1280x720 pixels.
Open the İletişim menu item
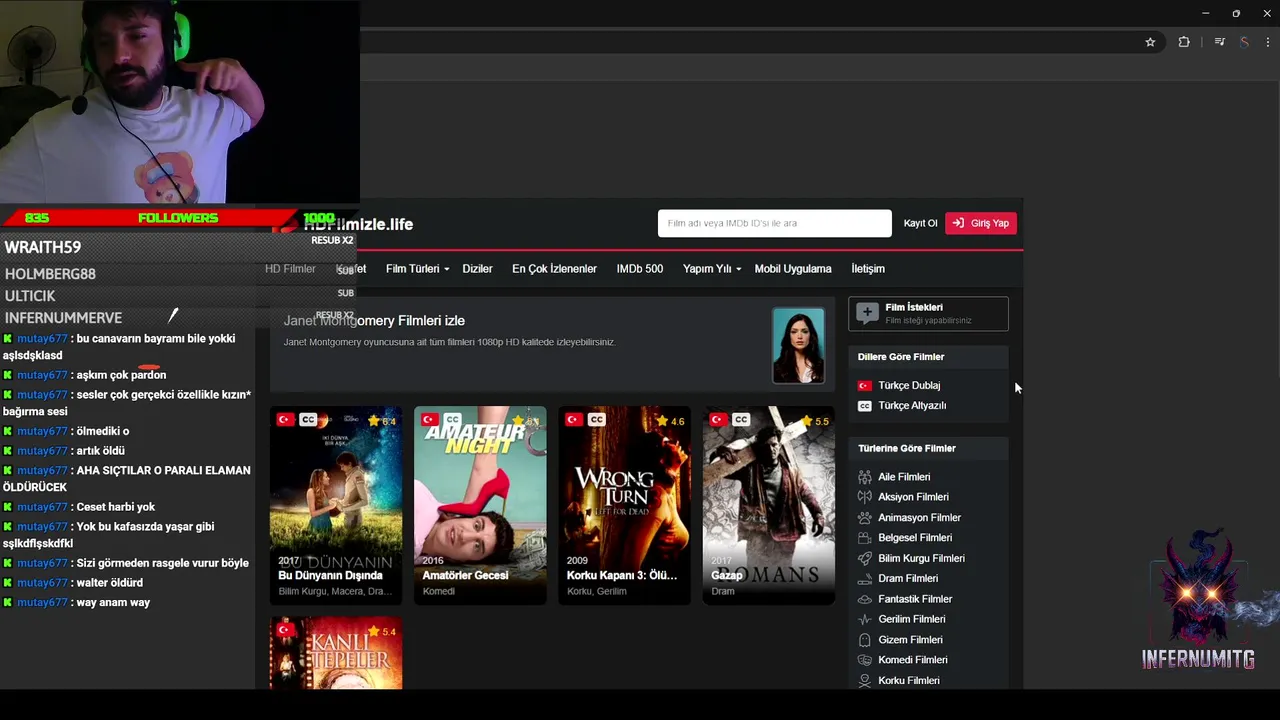click(x=868, y=269)
